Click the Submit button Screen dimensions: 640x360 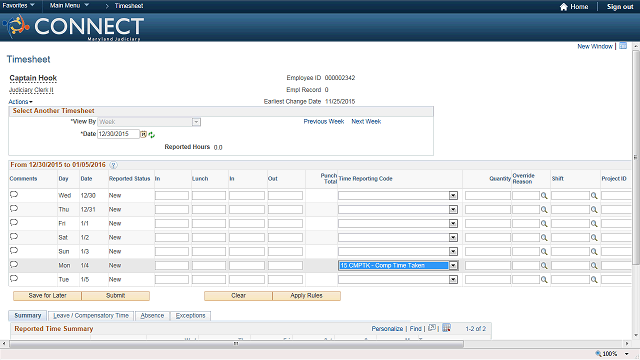coord(116,296)
